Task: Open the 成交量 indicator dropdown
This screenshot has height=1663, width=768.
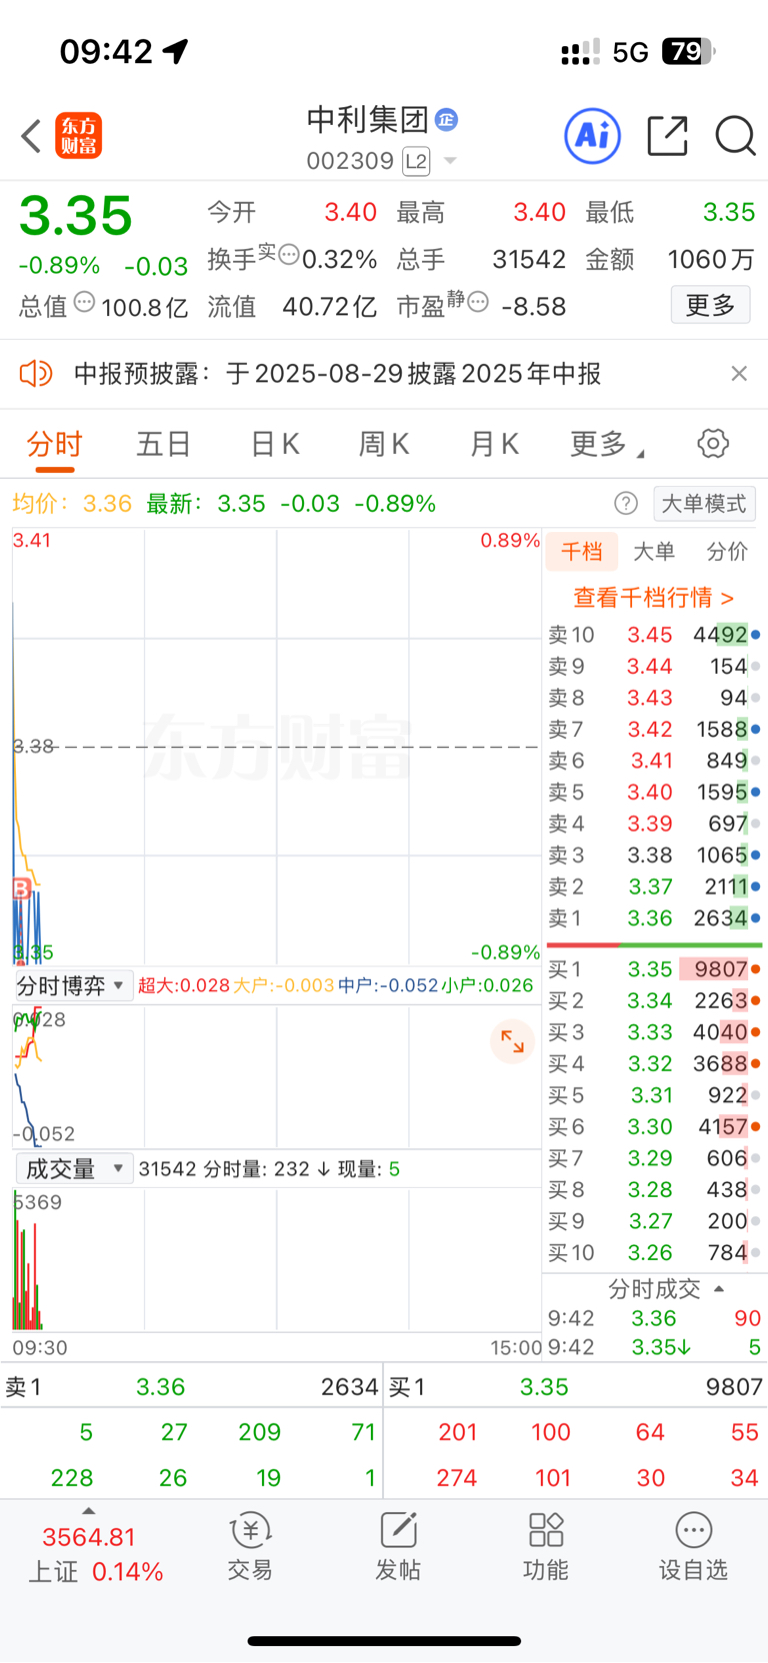Action: click(x=73, y=1169)
